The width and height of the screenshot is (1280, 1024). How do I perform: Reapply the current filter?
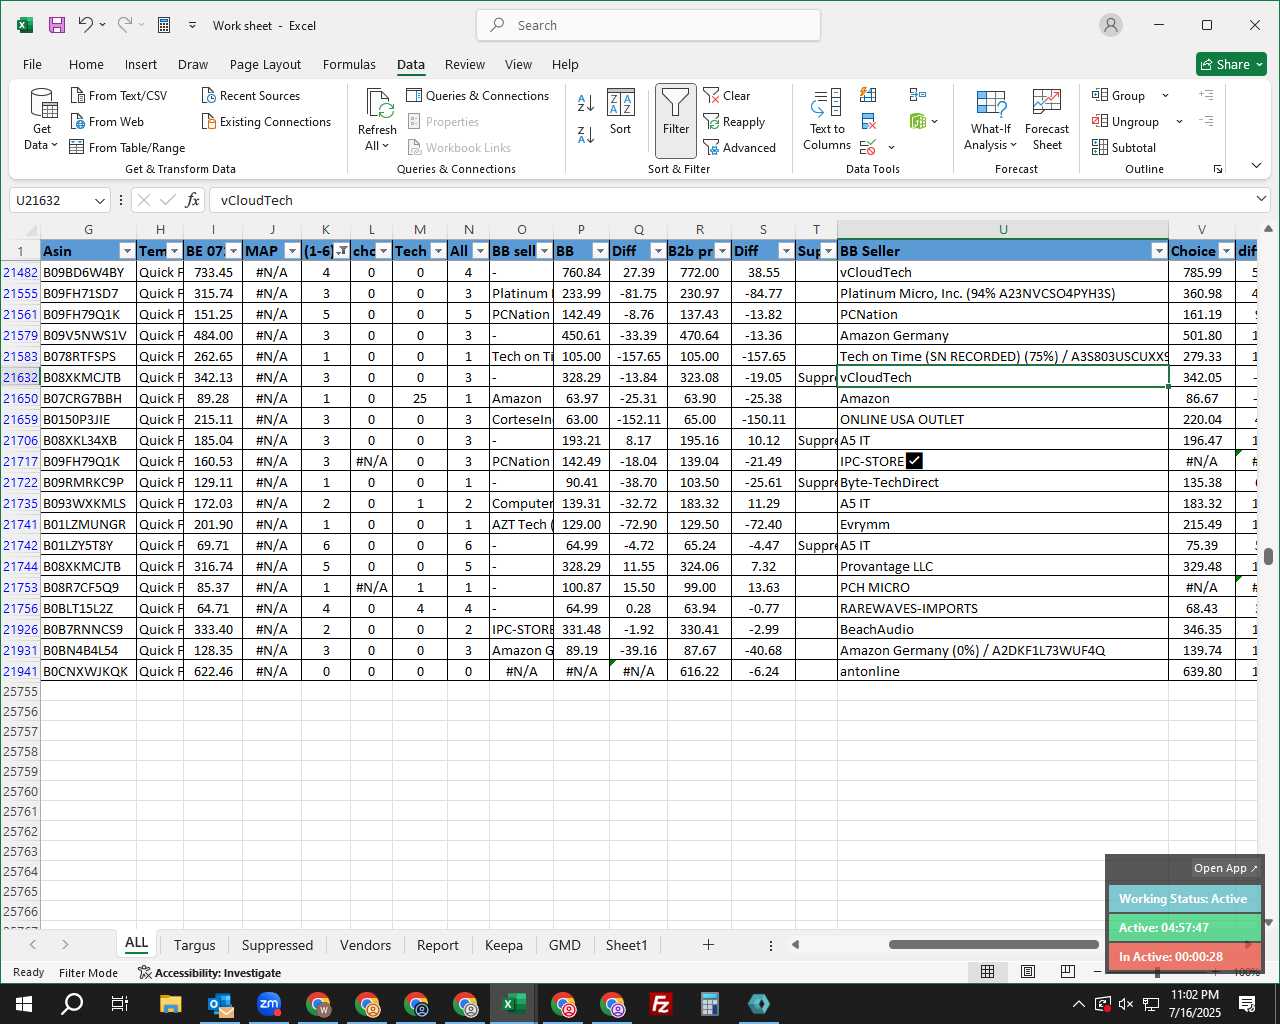pos(734,121)
